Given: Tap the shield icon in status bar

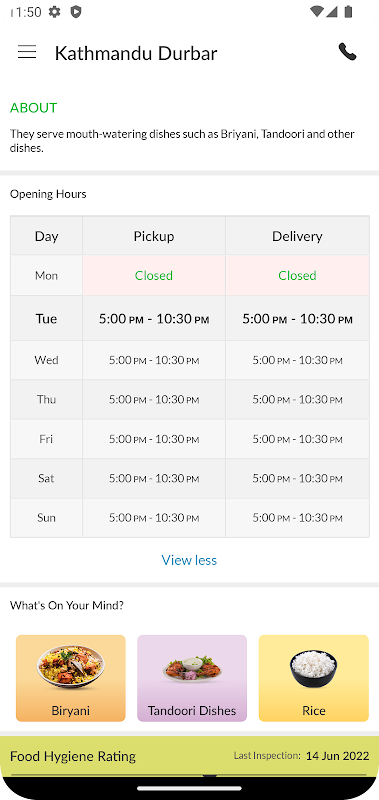Looking at the screenshot, I should point(76,12).
